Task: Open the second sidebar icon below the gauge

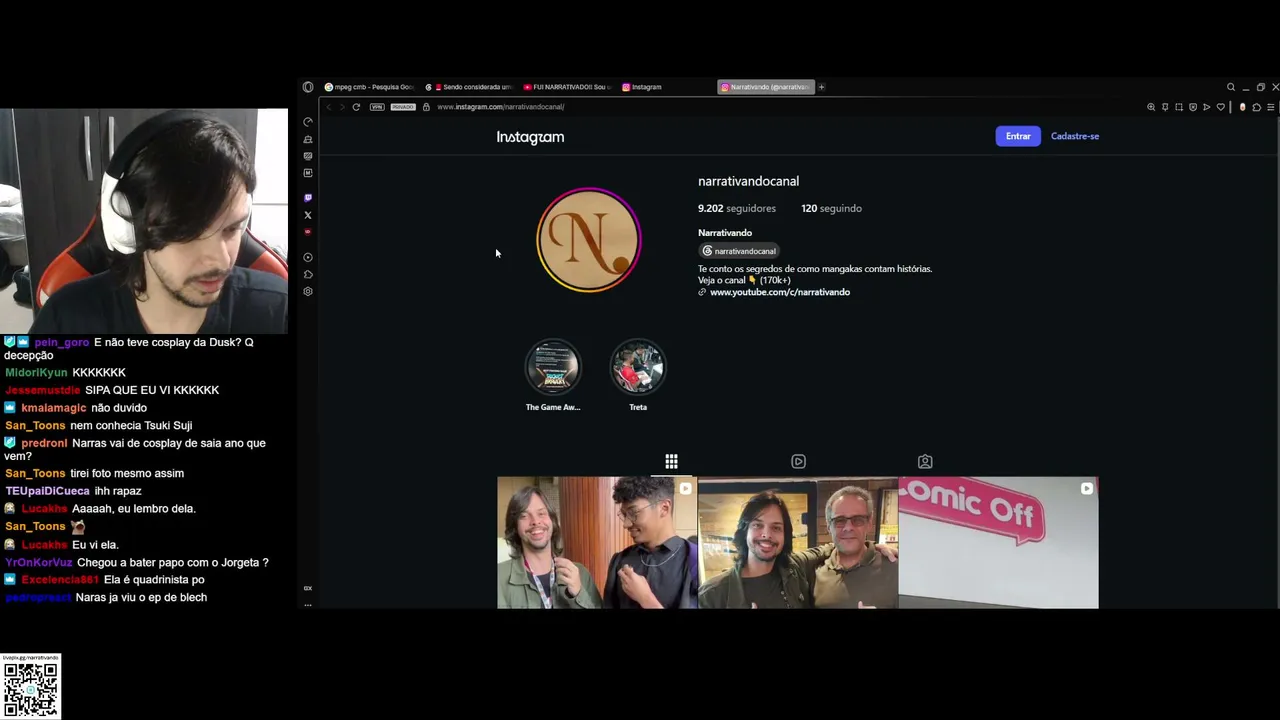Action: pos(308,139)
